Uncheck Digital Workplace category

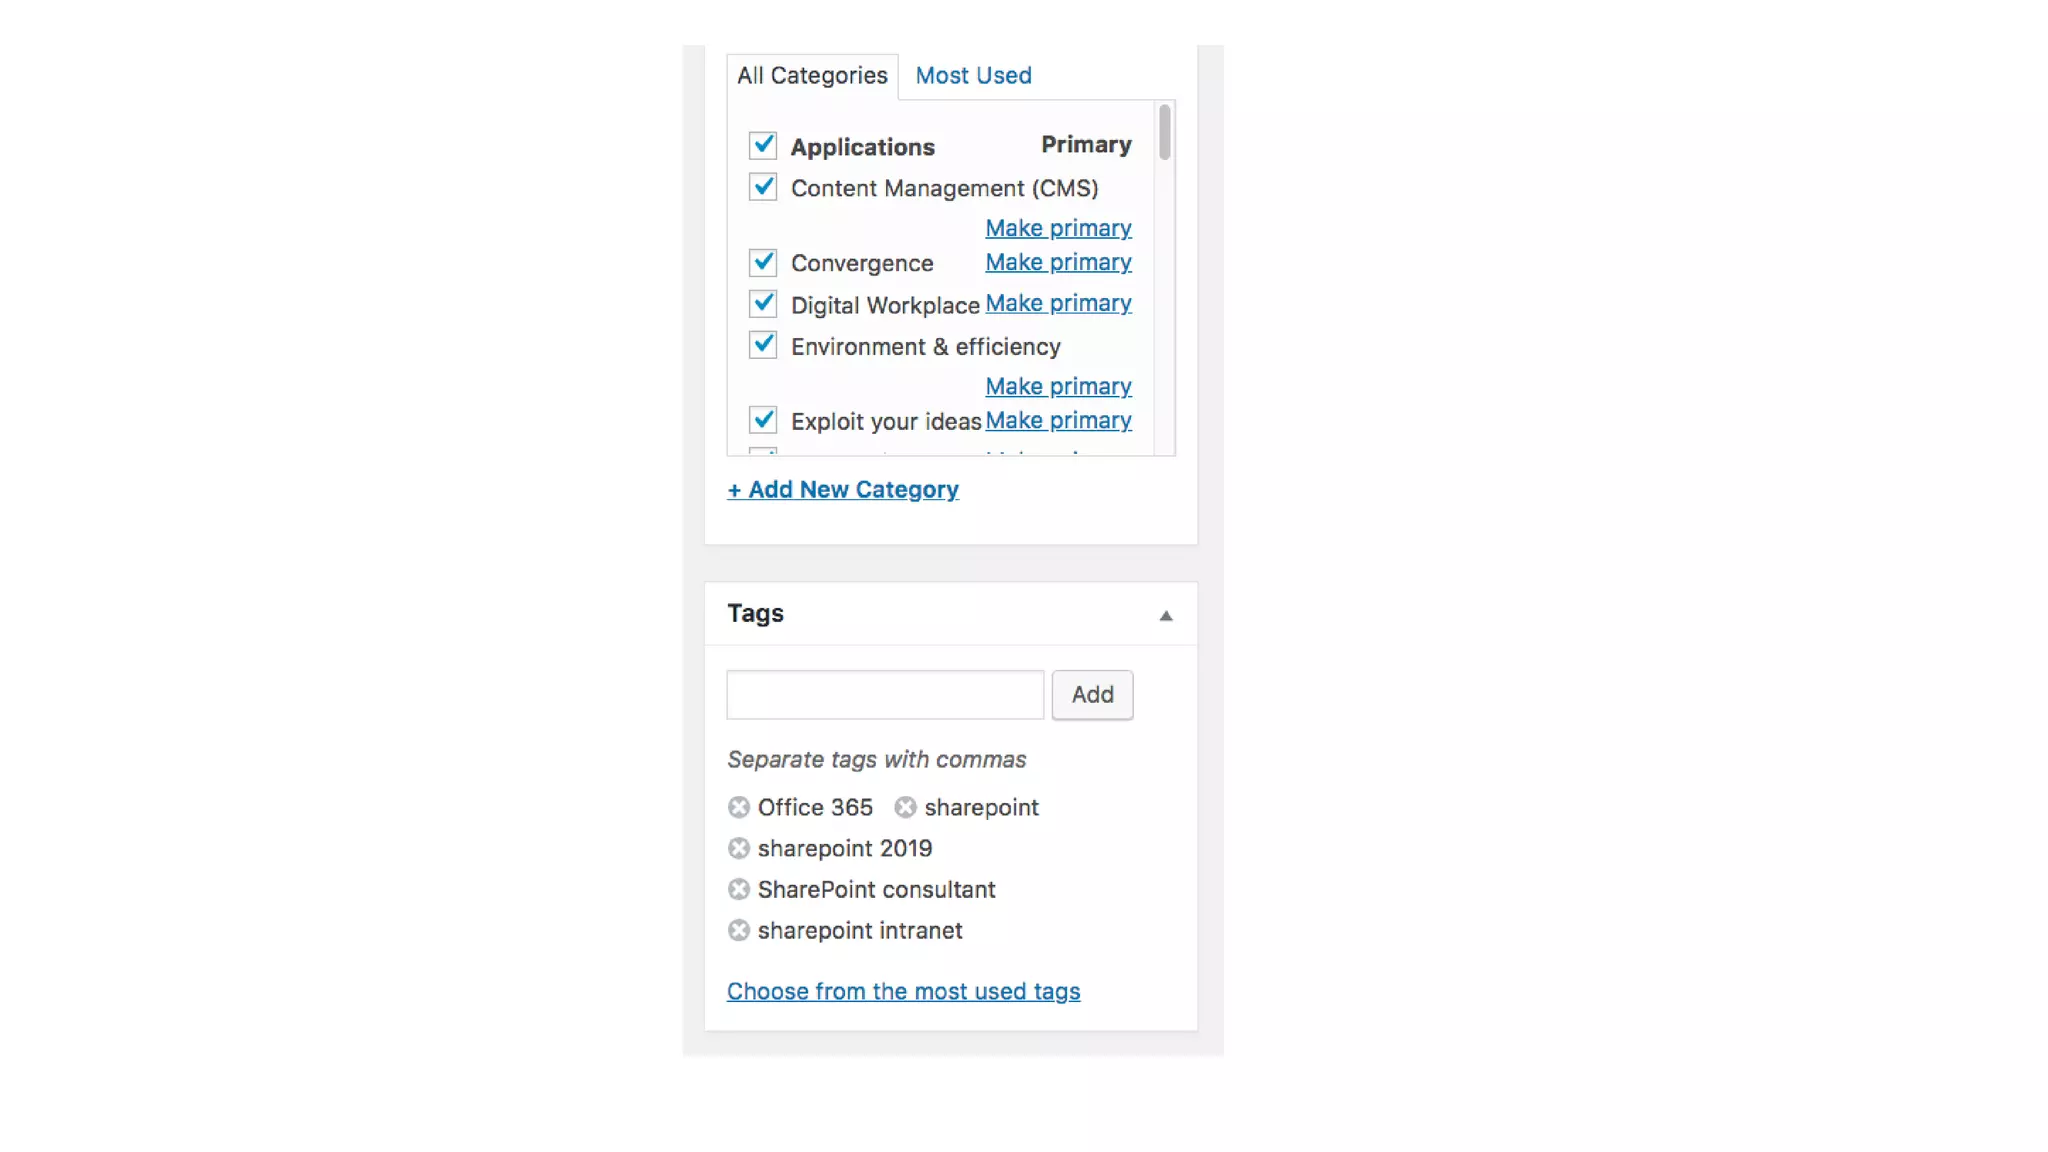pyautogui.click(x=763, y=303)
